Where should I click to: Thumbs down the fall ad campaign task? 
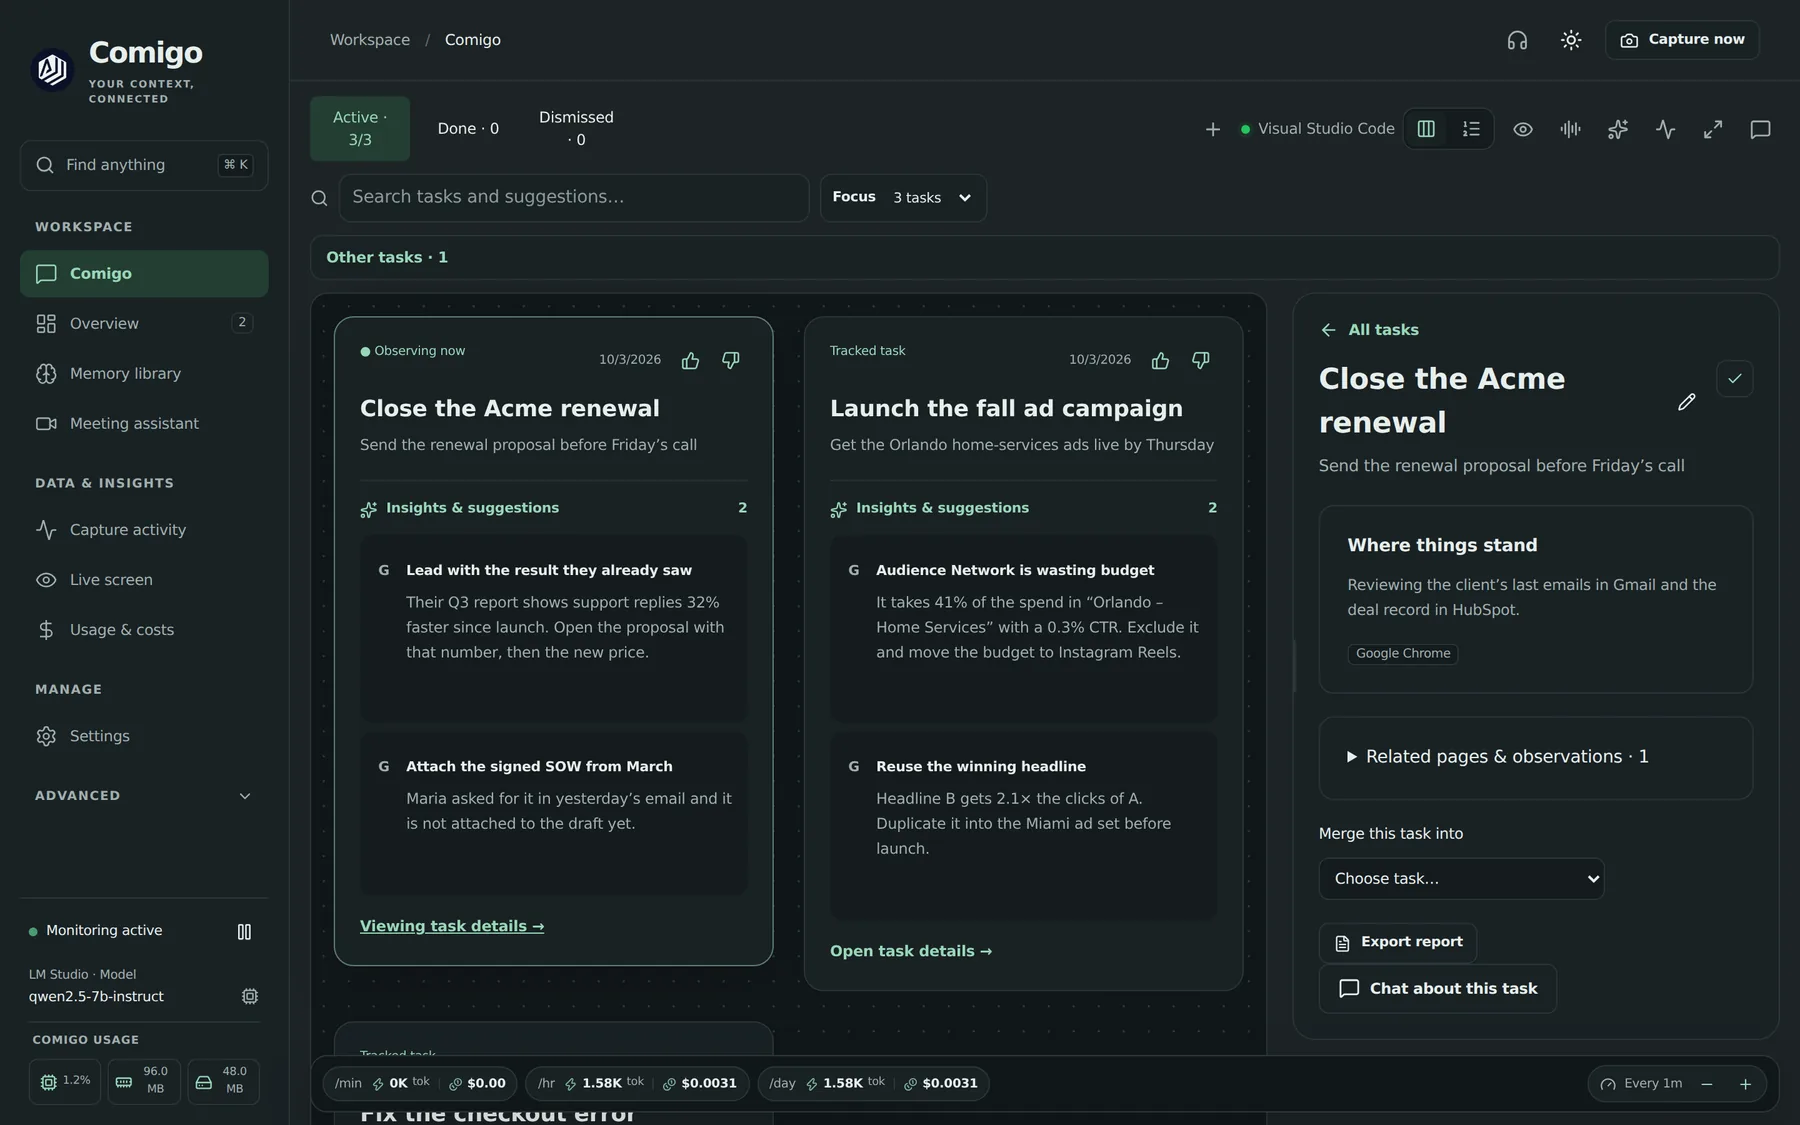point(1201,360)
